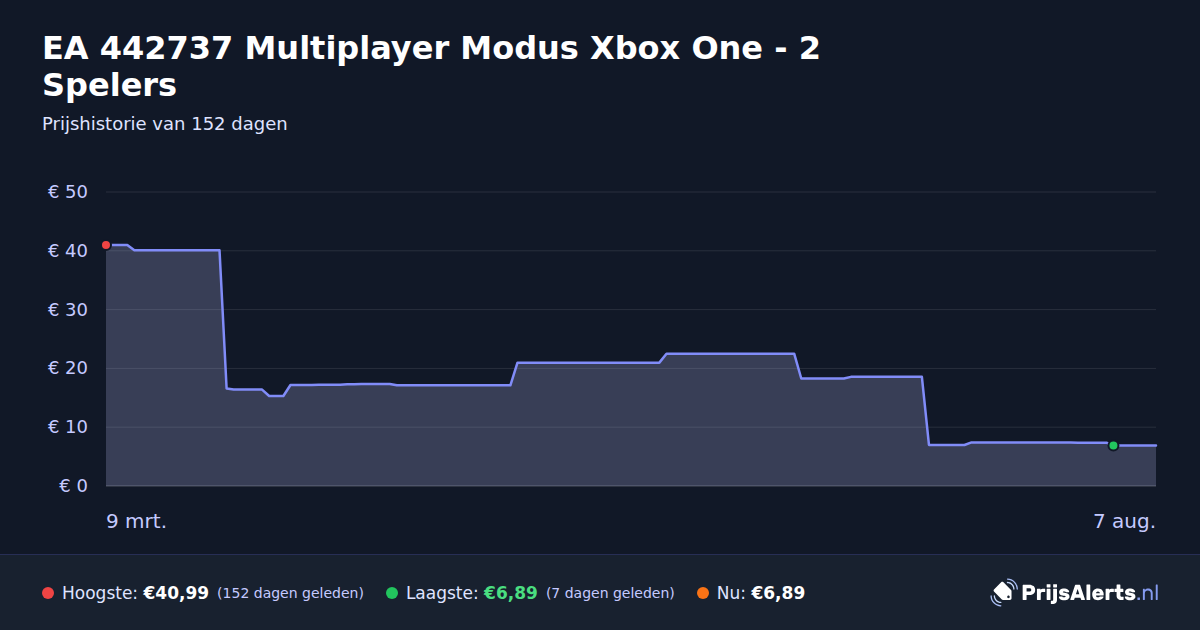Click the 7 aug. end date label
This screenshot has width=1200, height=630.
(x=1125, y=521)
